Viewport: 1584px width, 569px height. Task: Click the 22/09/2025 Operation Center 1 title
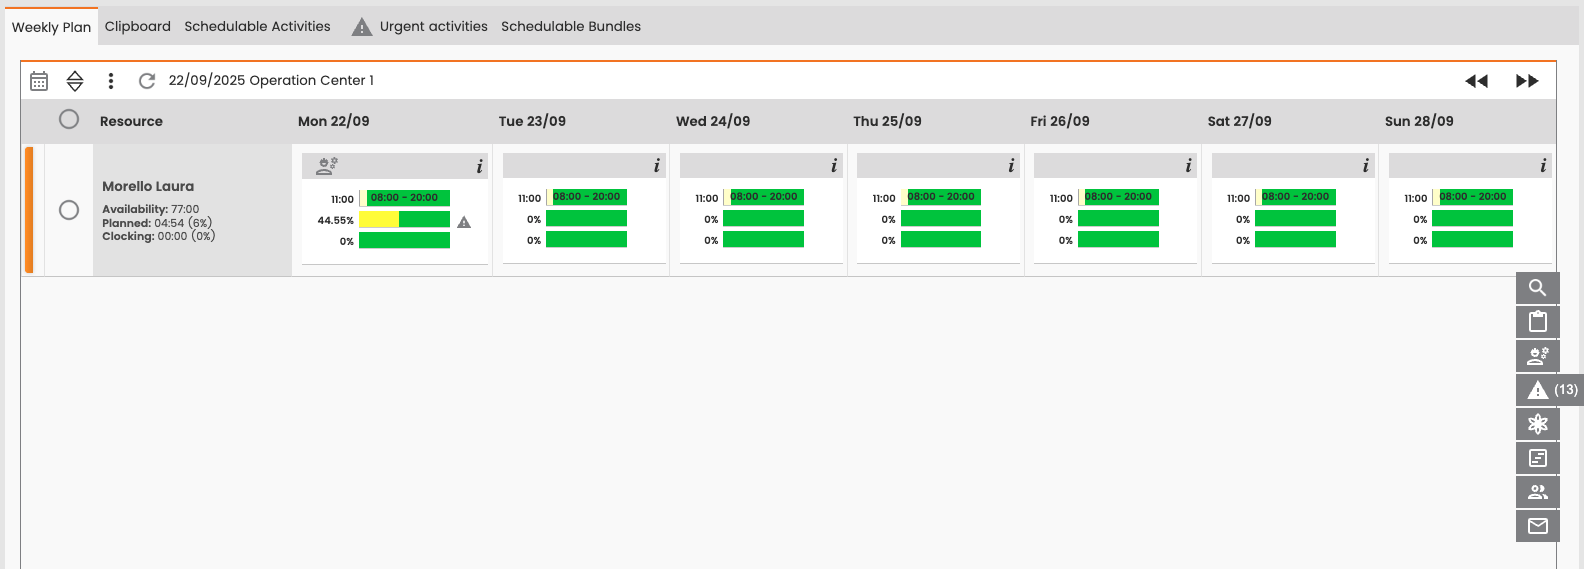[x=271, y=80]
